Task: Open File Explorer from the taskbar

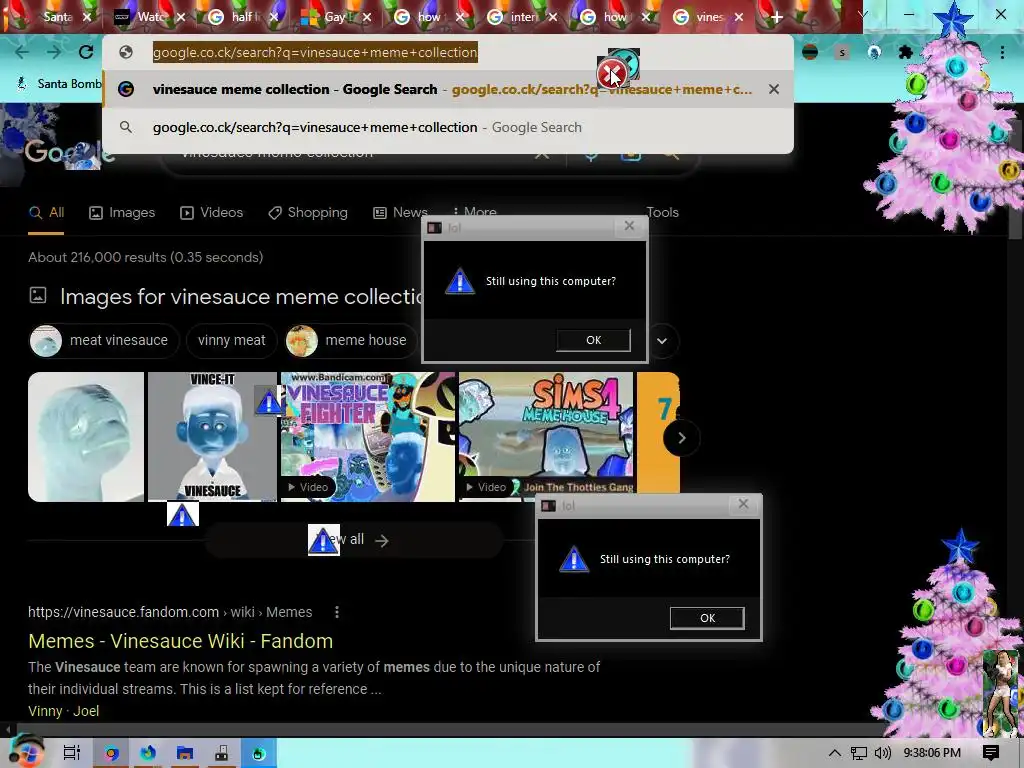Action: pyautogui.click(x=185, y=753)
